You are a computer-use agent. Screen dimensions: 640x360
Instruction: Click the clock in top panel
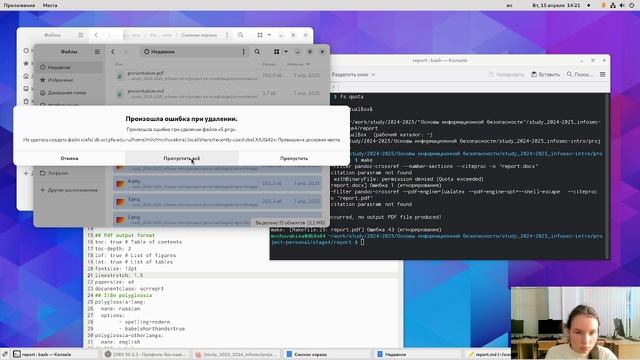tap(556, 5)
